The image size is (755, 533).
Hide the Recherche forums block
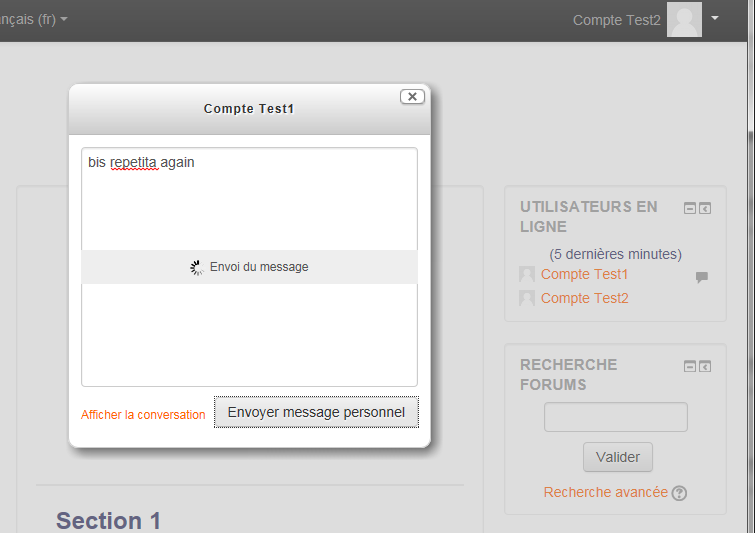(x=690, y=366)
